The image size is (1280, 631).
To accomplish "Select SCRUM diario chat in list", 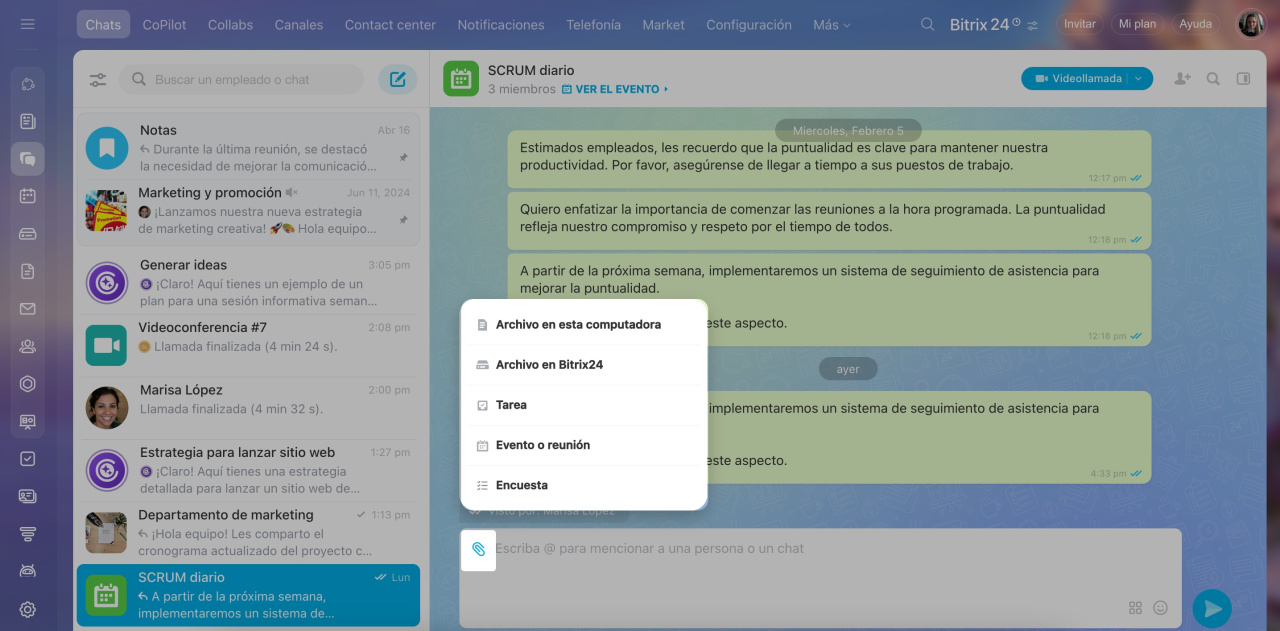I will pyautogui.click(x=248, y=595).
